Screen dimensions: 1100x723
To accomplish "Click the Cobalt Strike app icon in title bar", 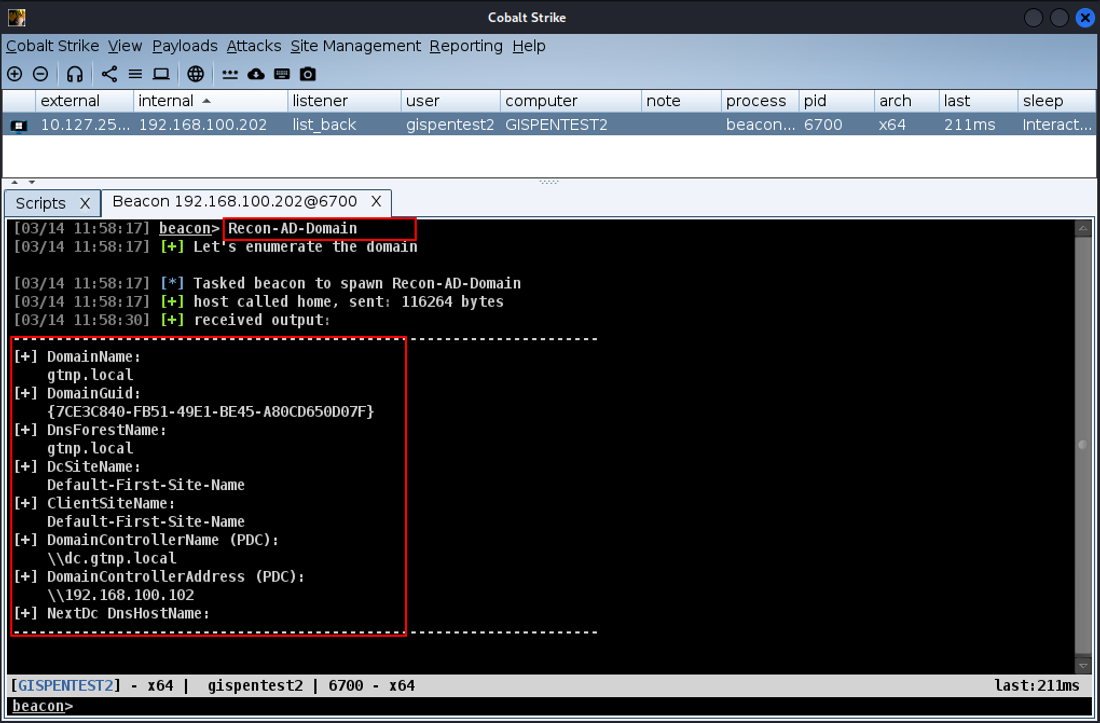I will coord(17,18).
